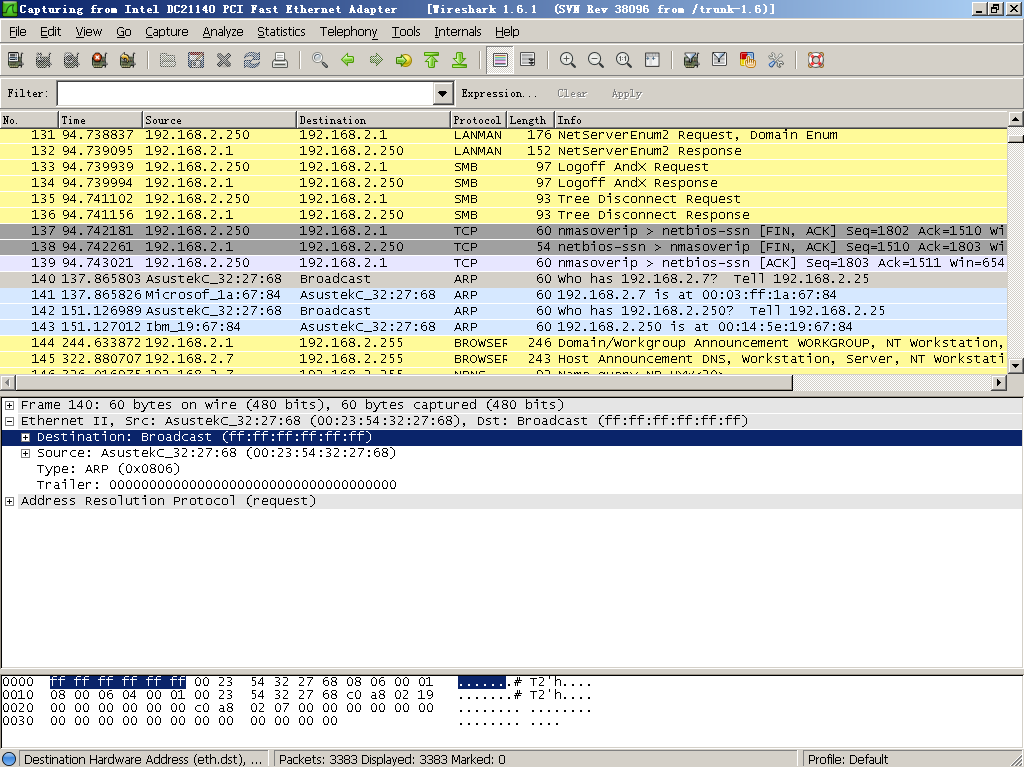
Task: Sort packets by Length column header
Action: point(530,120)
